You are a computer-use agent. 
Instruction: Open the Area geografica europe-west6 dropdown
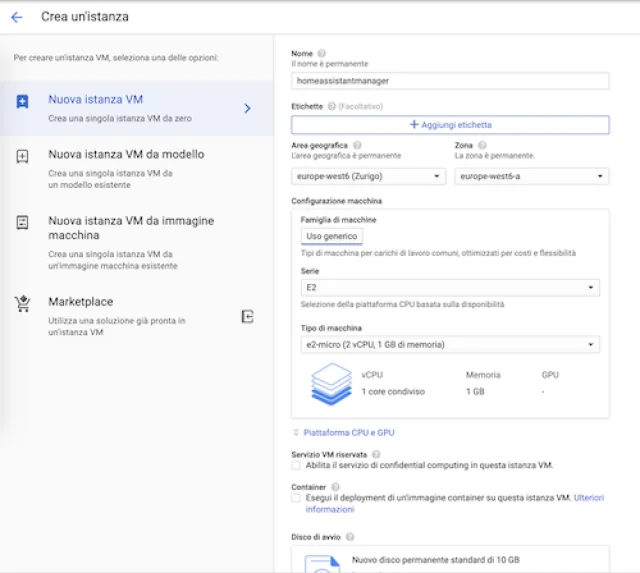pos(368,176)
